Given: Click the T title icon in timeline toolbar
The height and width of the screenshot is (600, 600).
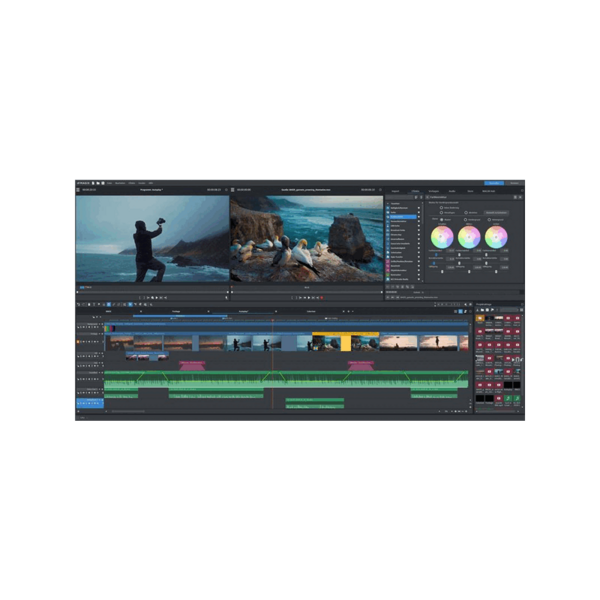Looking at the screenshot, I should [94, 304].
